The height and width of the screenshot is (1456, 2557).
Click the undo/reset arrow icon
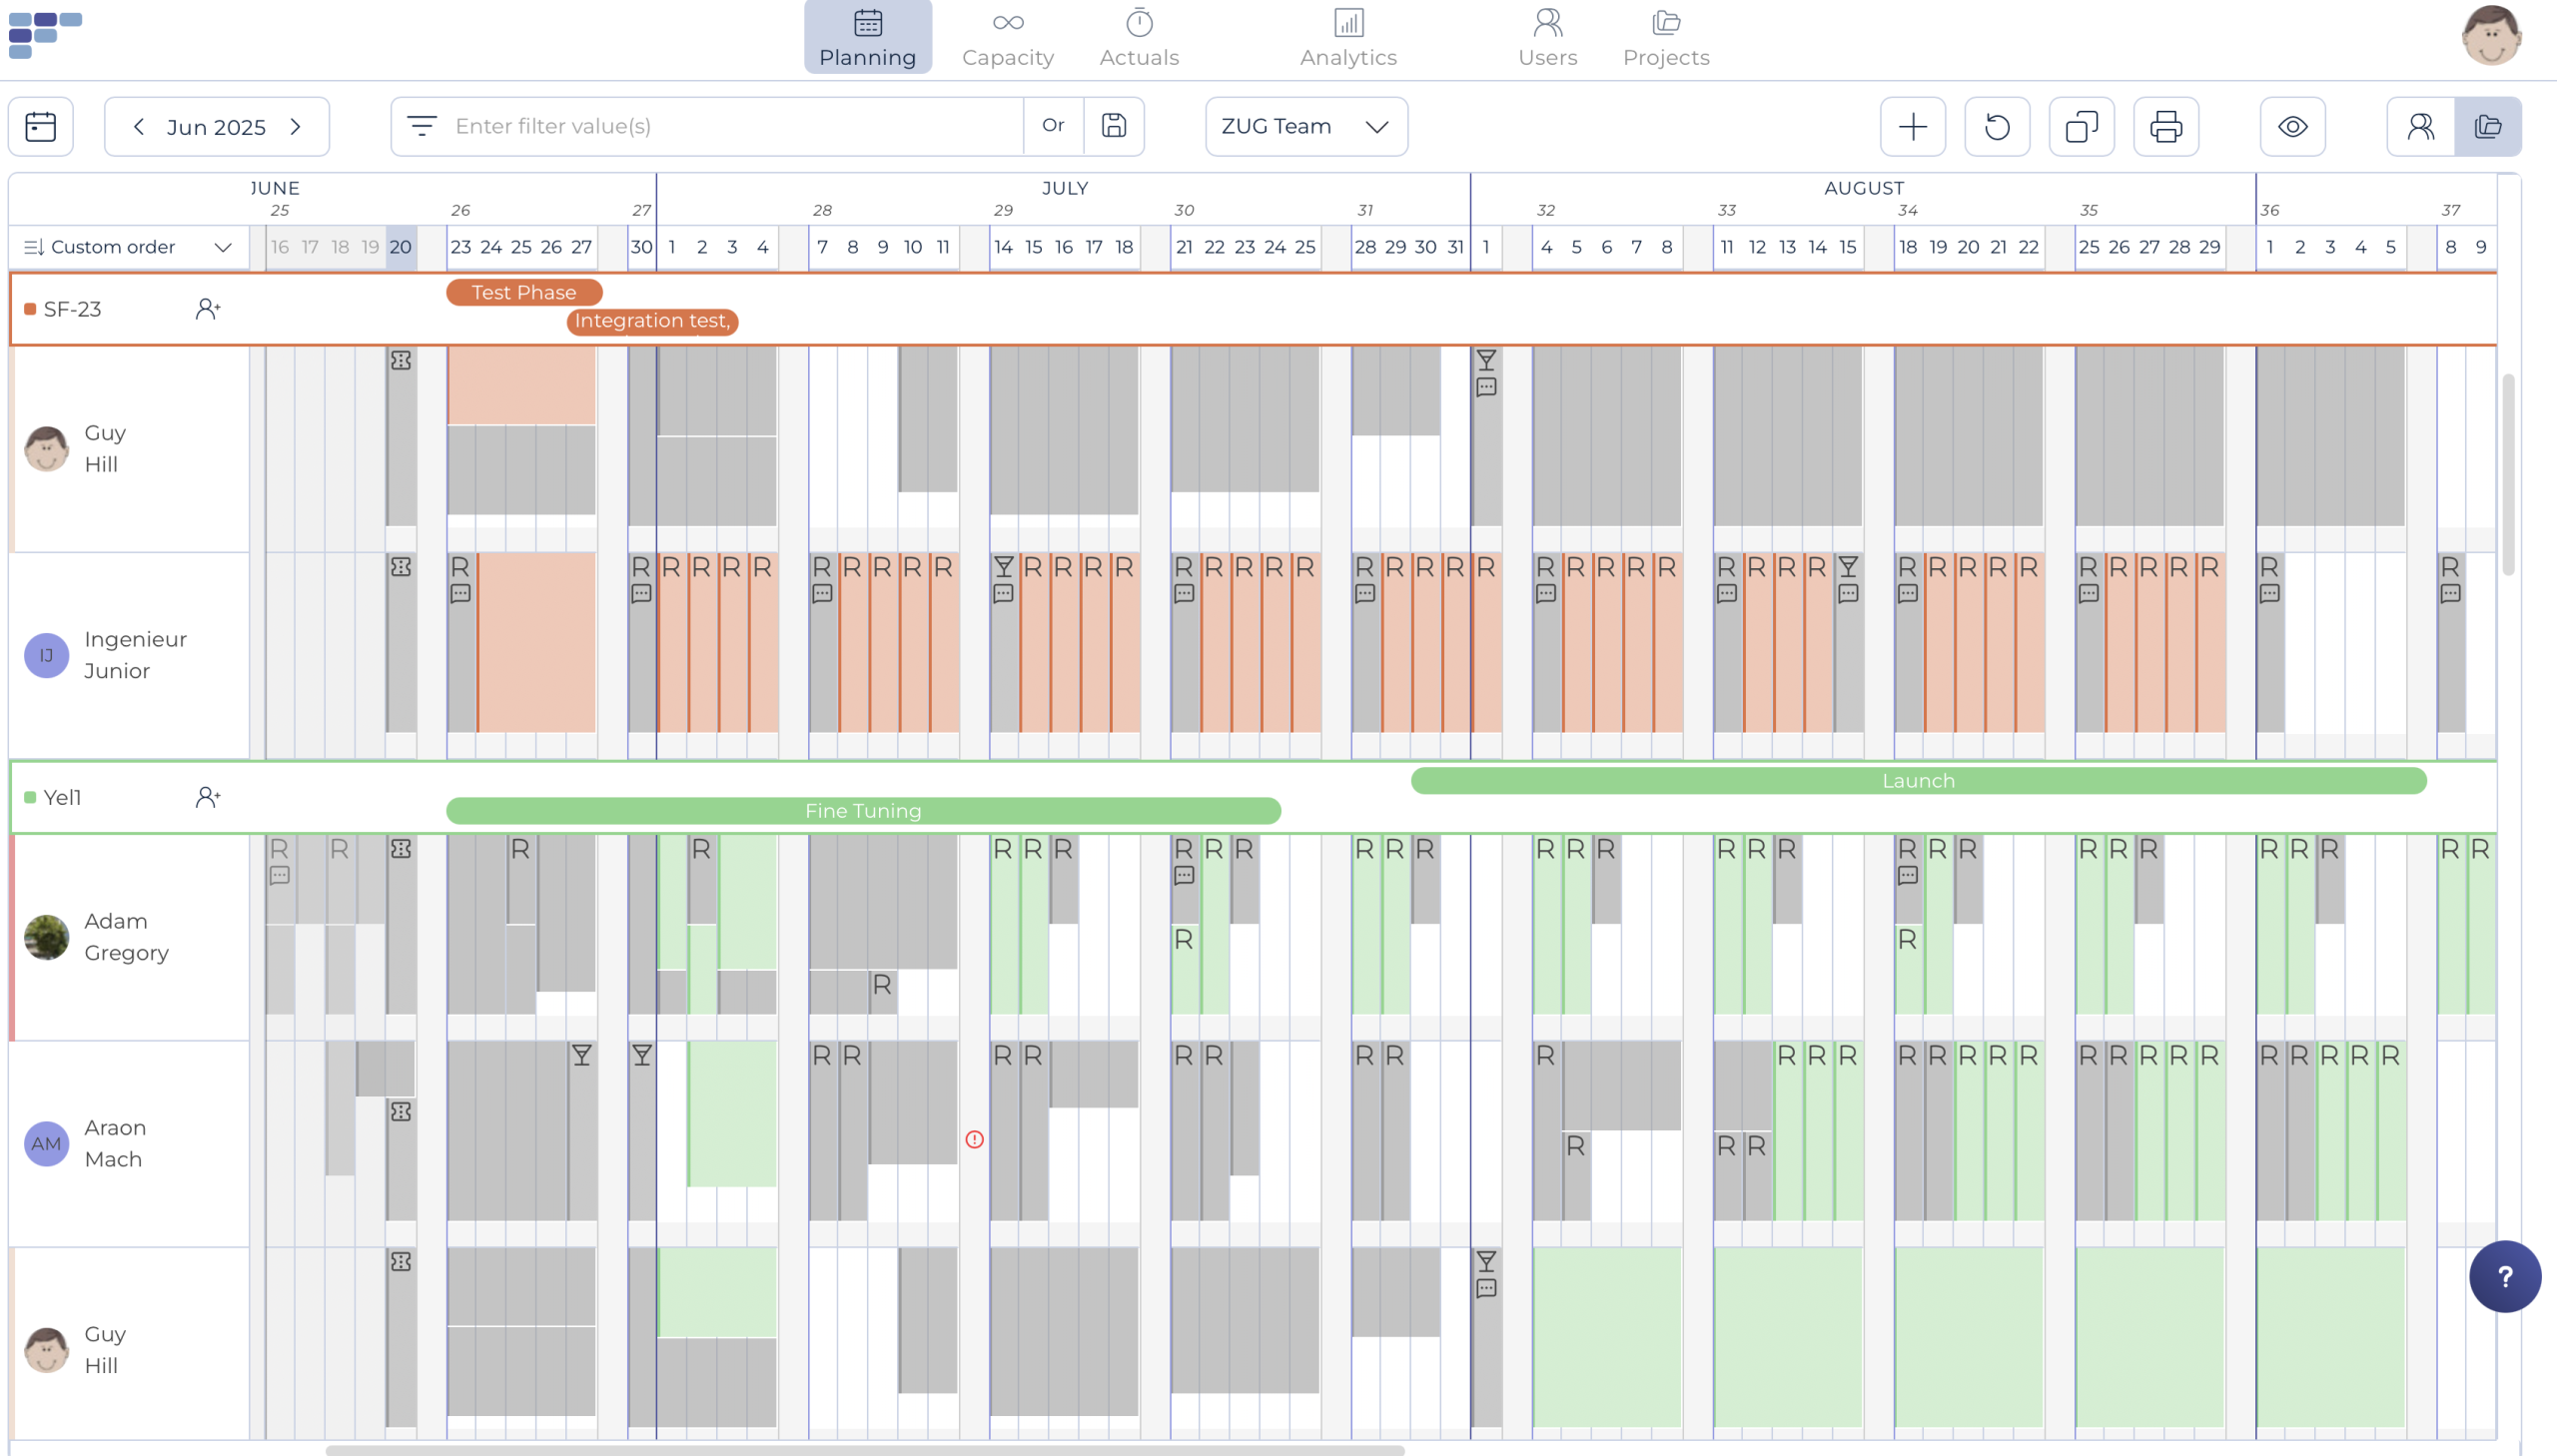(1996, 126)
